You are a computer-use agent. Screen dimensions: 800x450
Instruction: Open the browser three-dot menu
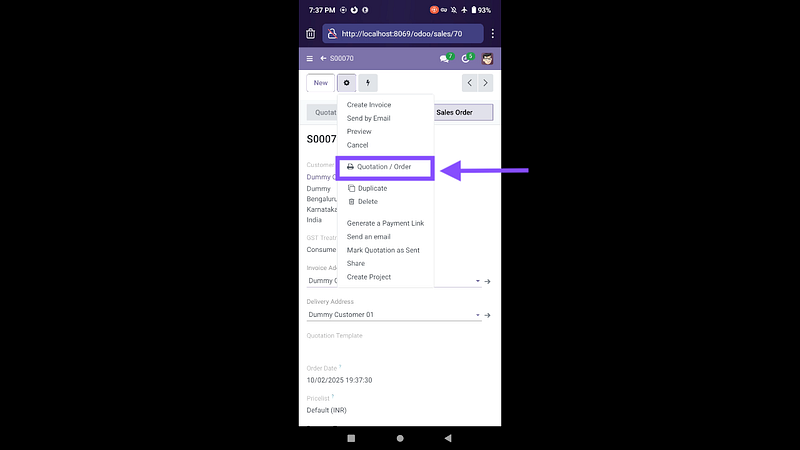coord(492,33)
